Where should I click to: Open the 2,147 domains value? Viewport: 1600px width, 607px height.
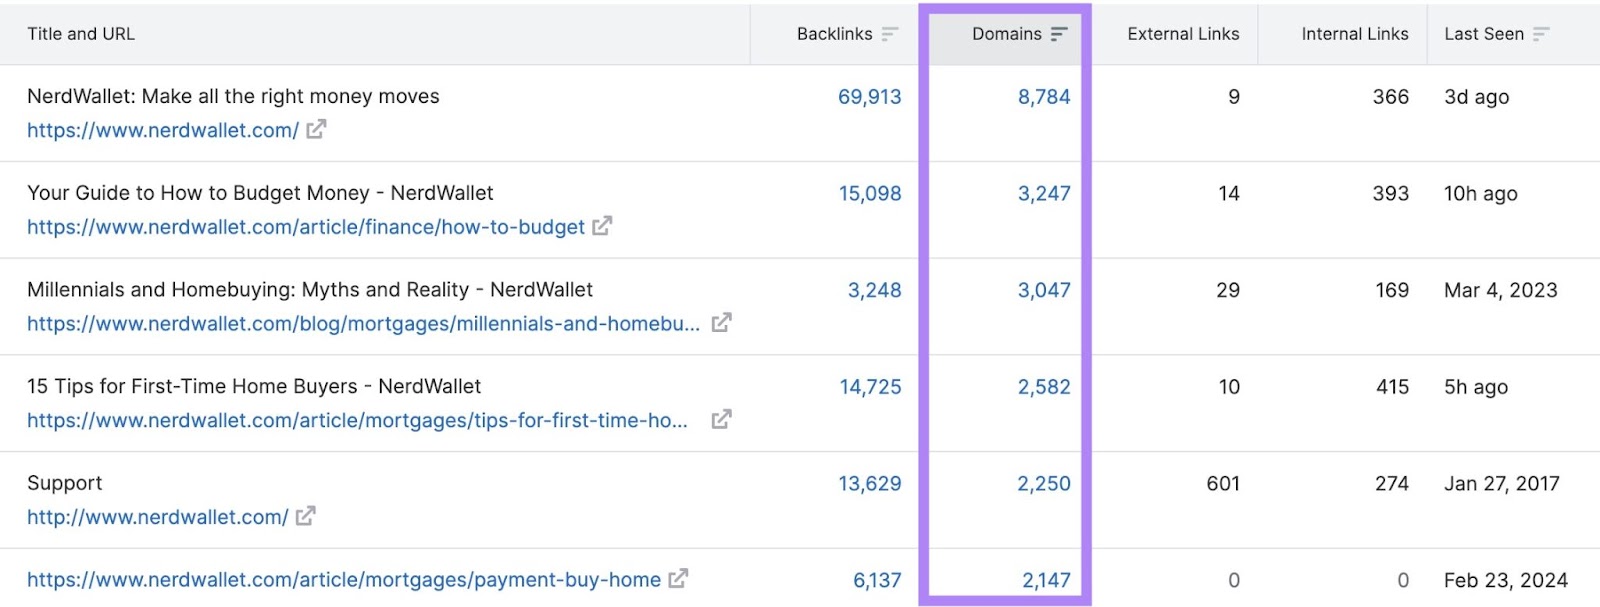click(1045, 580)
